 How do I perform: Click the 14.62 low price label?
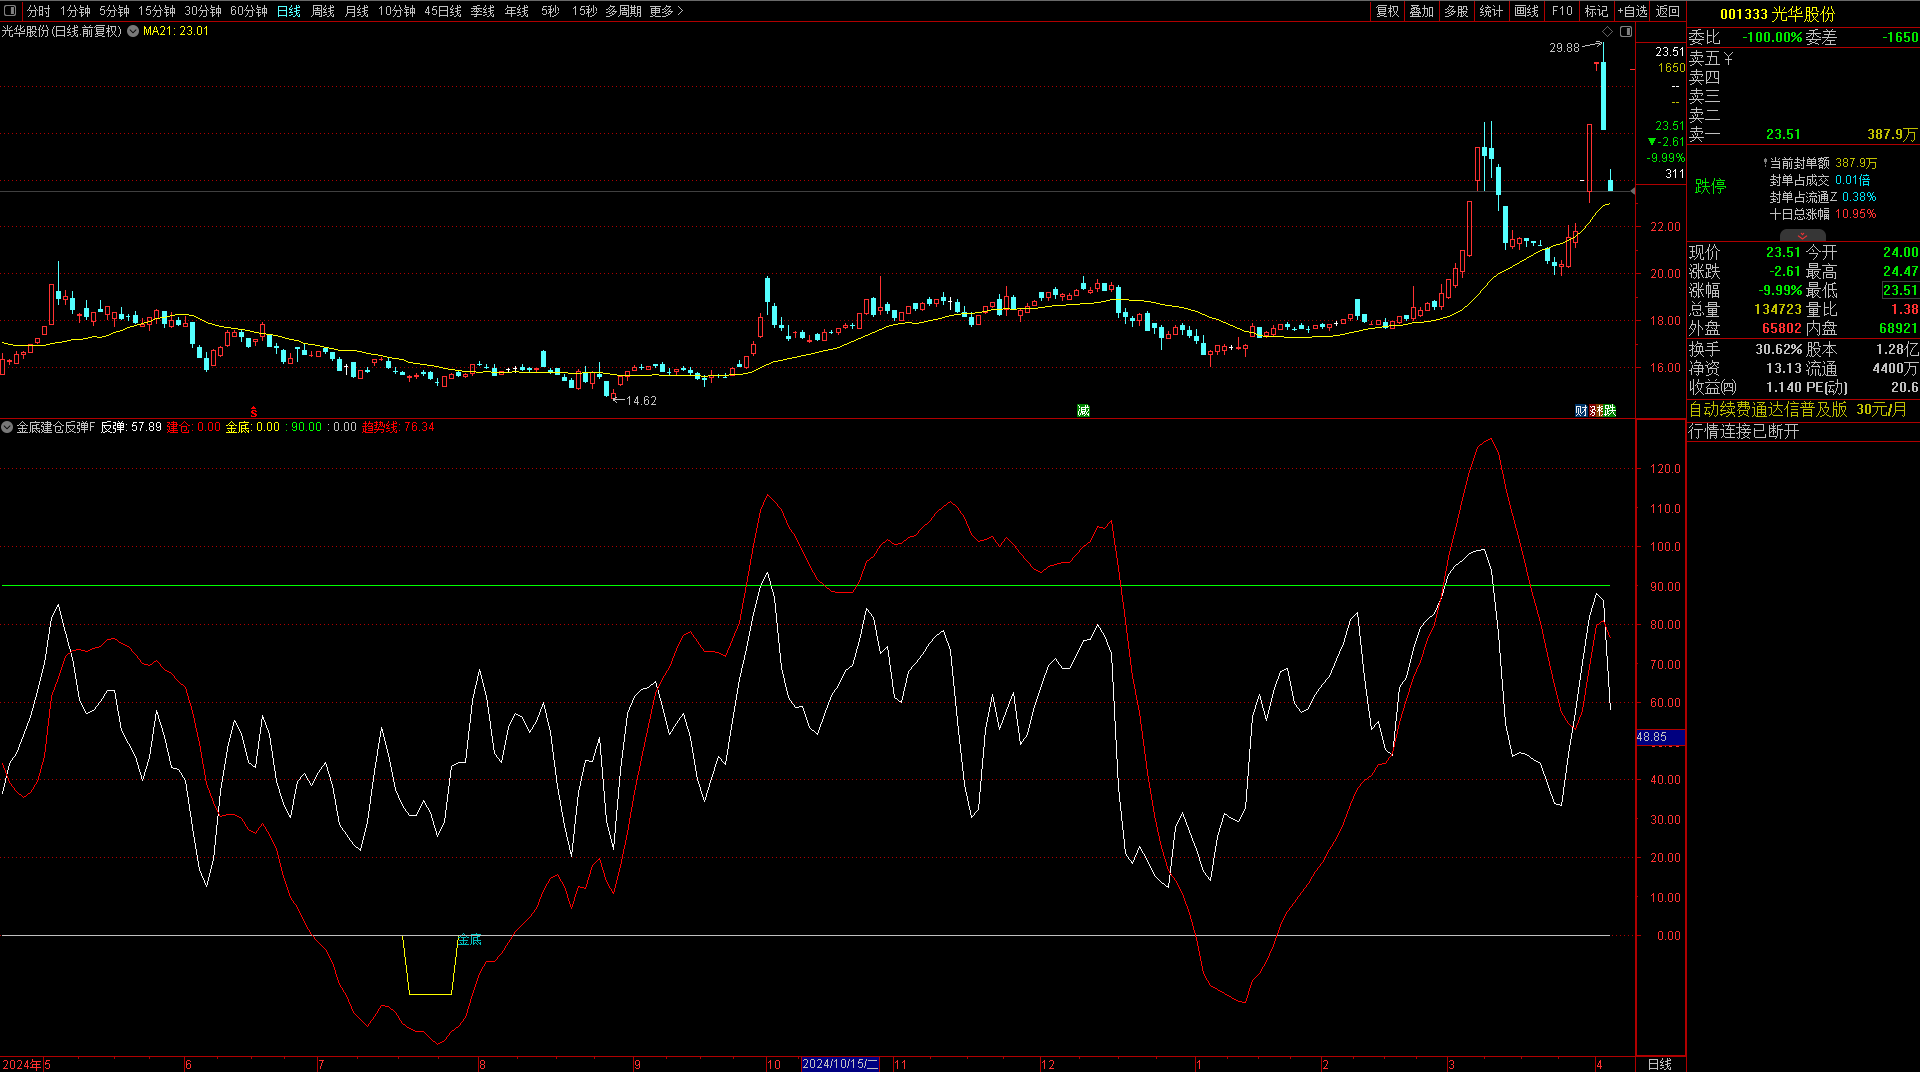641,400
